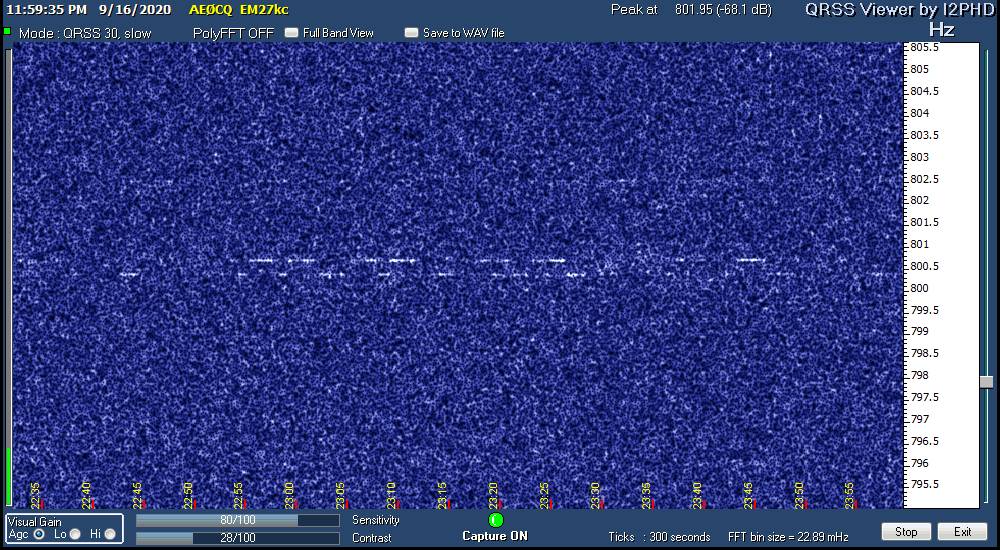Click the Exit button
This screenshot has width=1000, height=550.
click(x=962, y=531)
